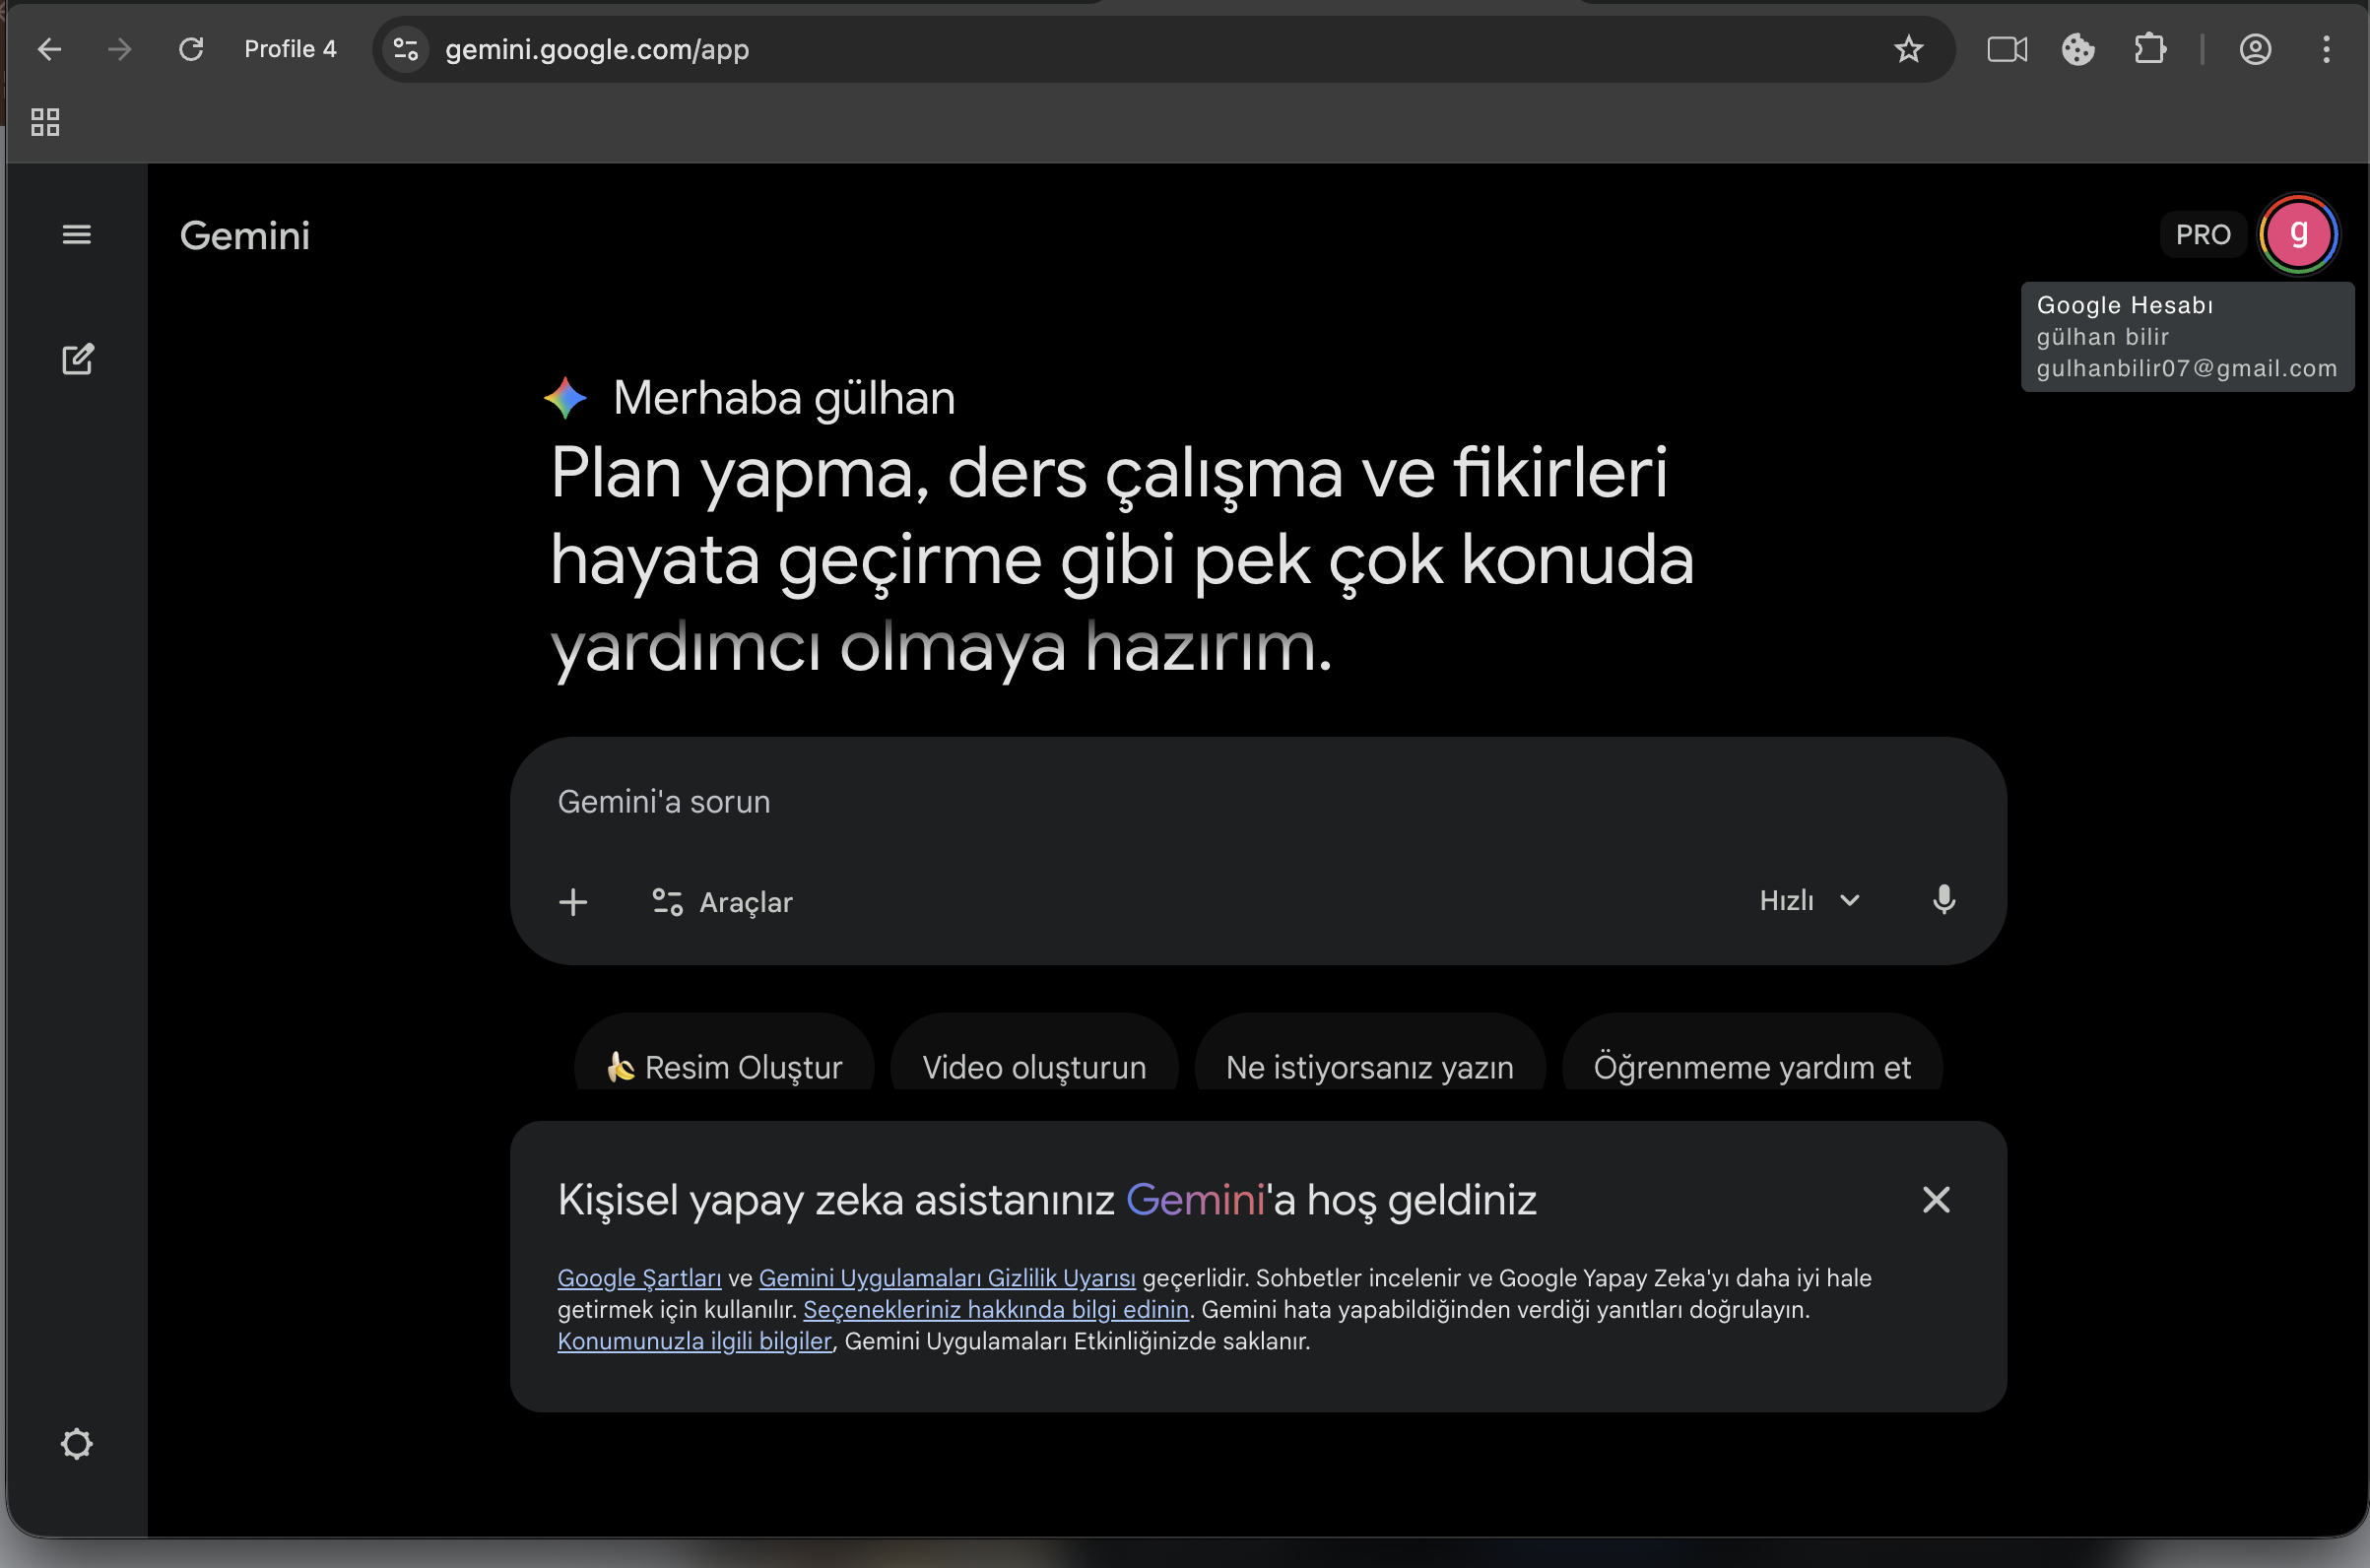
Task: Open site information icon in address bar
Action: [x=406, y=49]
